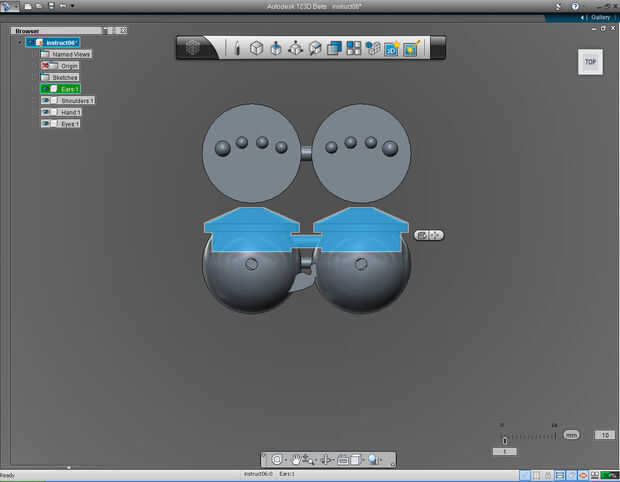Toggle visibility eye of Eyes:1
Image resolution: width=620 pixels, height=482 pixels.
pos(45,124)
